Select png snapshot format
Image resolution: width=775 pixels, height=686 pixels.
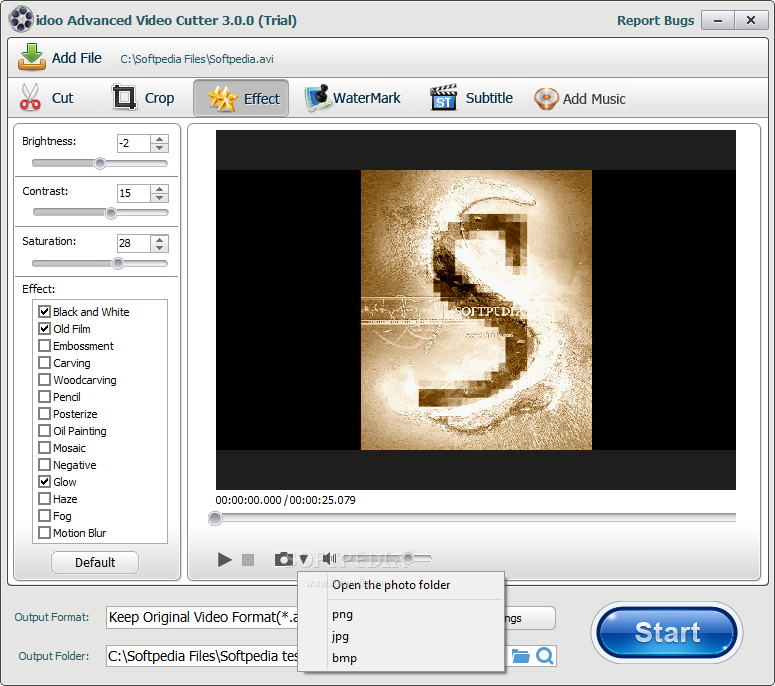tap(401, 614)
